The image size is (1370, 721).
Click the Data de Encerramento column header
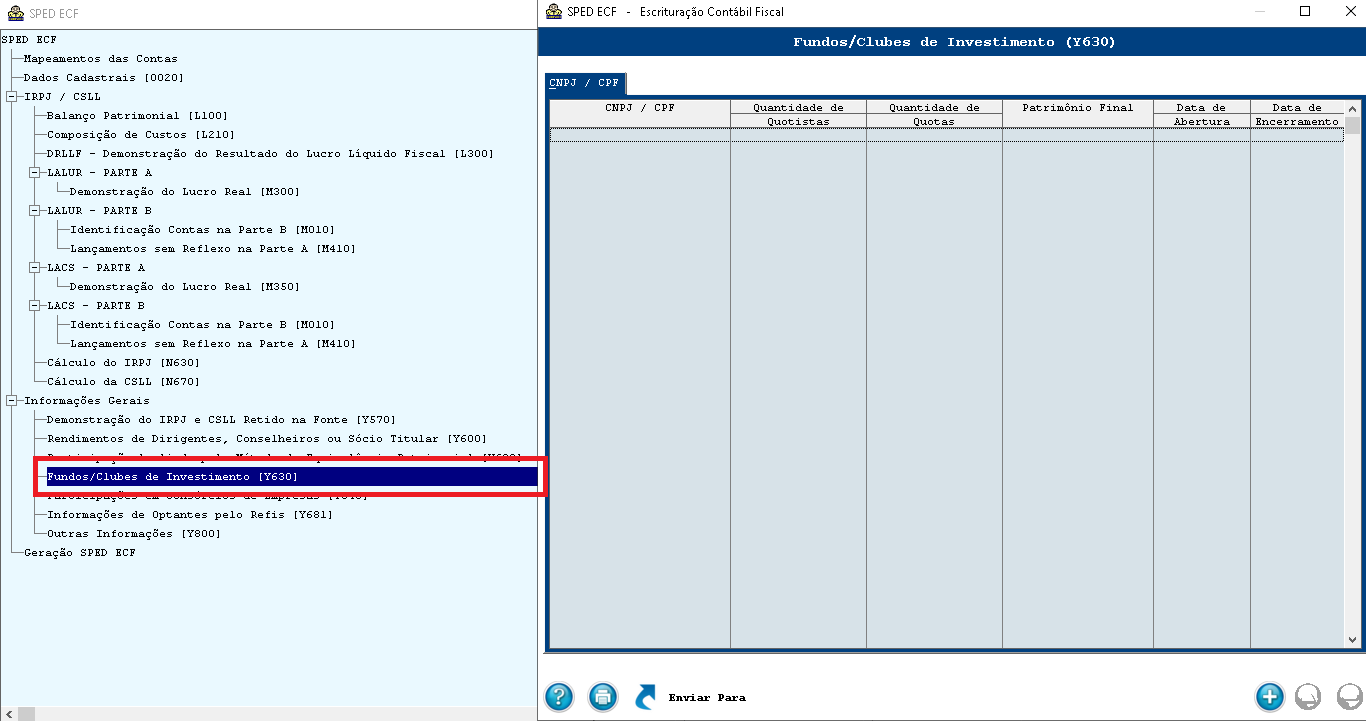(x=1297, y=114)
